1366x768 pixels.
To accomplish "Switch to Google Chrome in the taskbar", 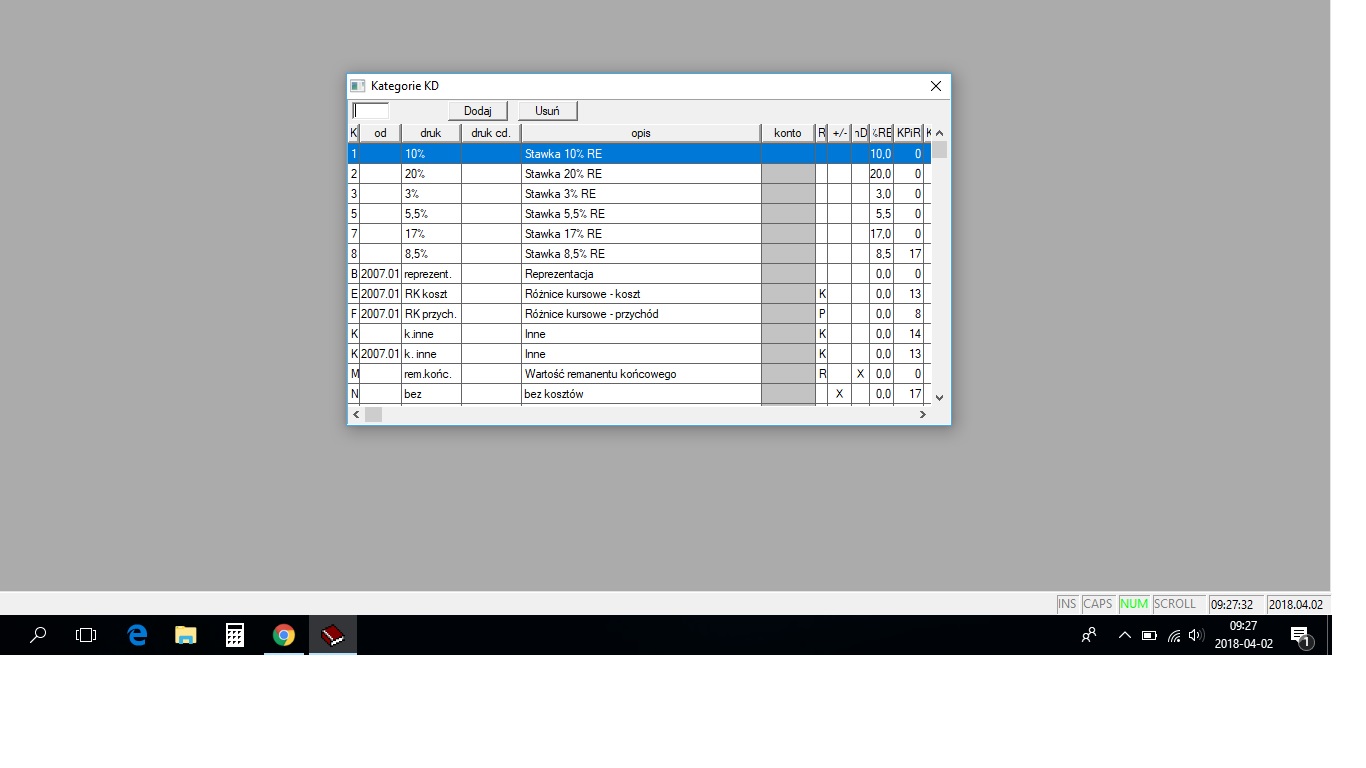I will (284, 635).
